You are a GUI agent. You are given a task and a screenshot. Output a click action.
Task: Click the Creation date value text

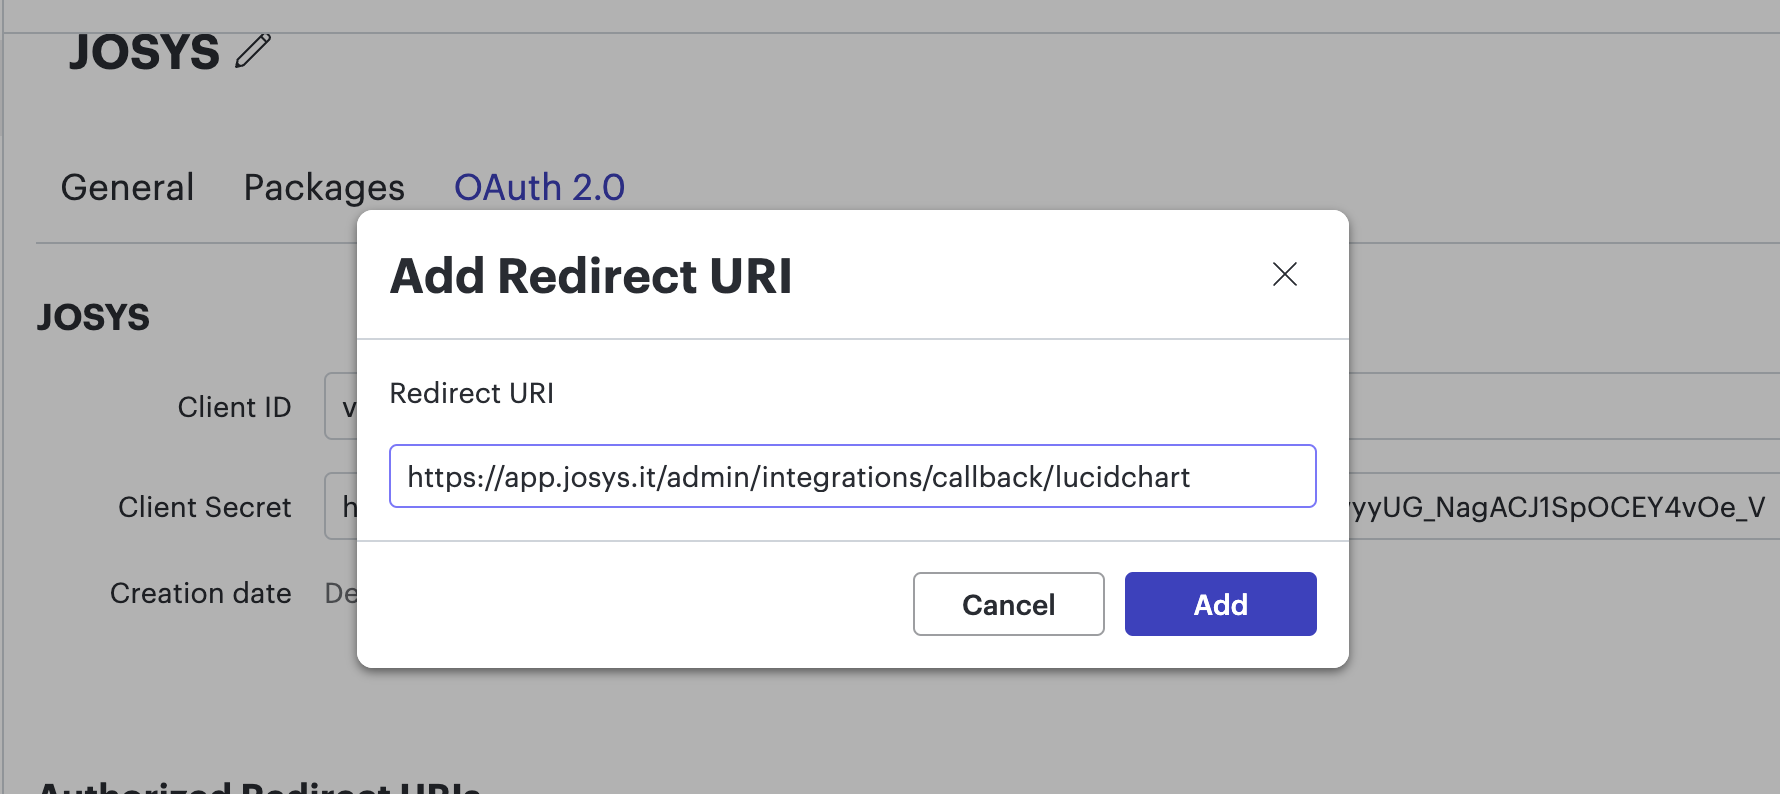341,593
